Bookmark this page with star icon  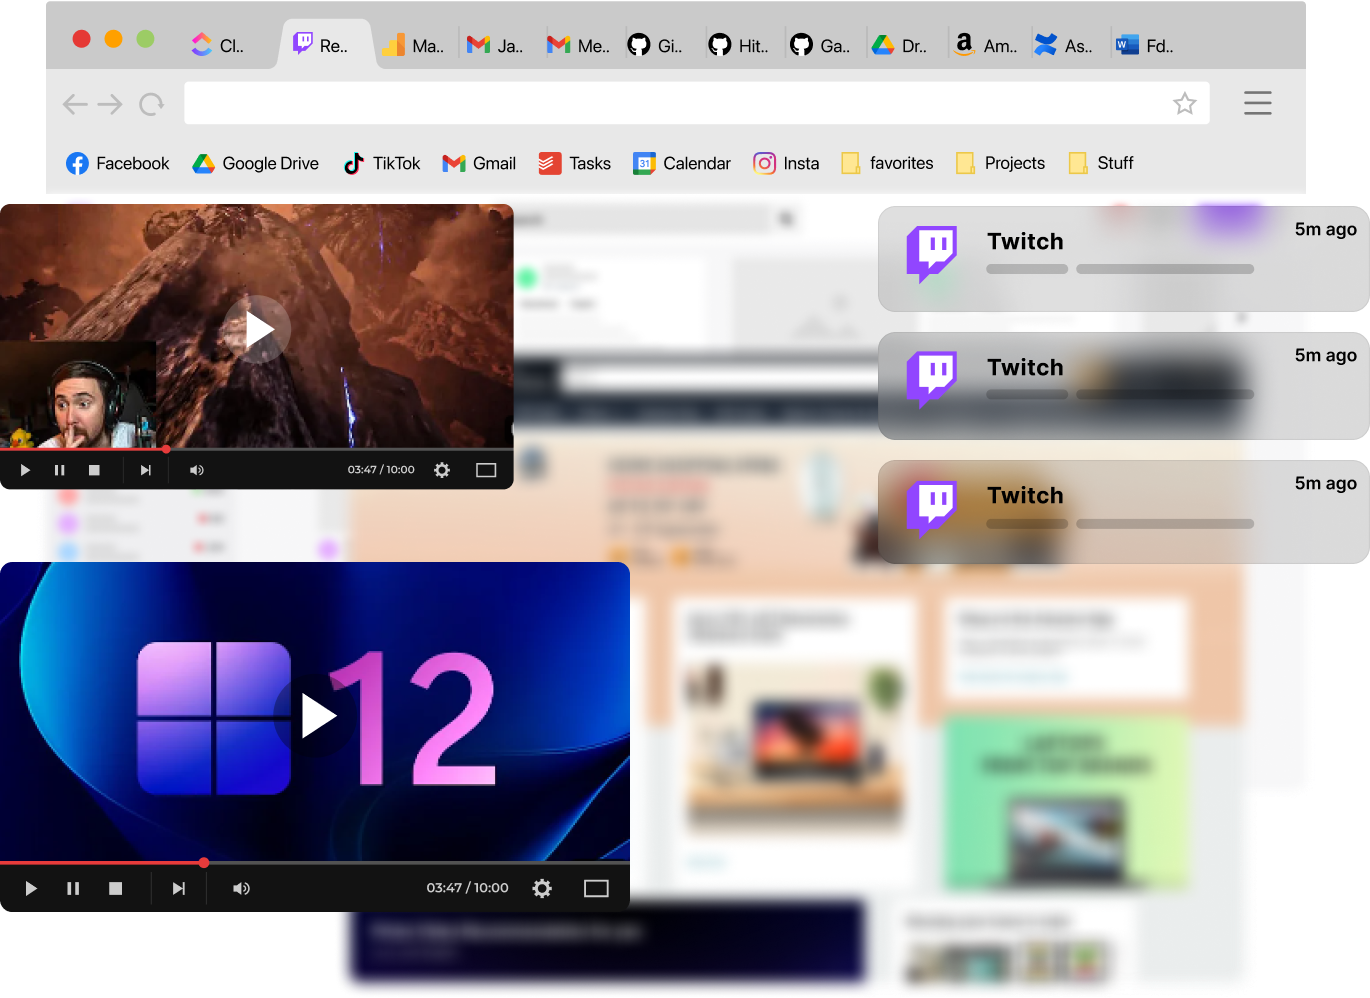[1184, 103]
